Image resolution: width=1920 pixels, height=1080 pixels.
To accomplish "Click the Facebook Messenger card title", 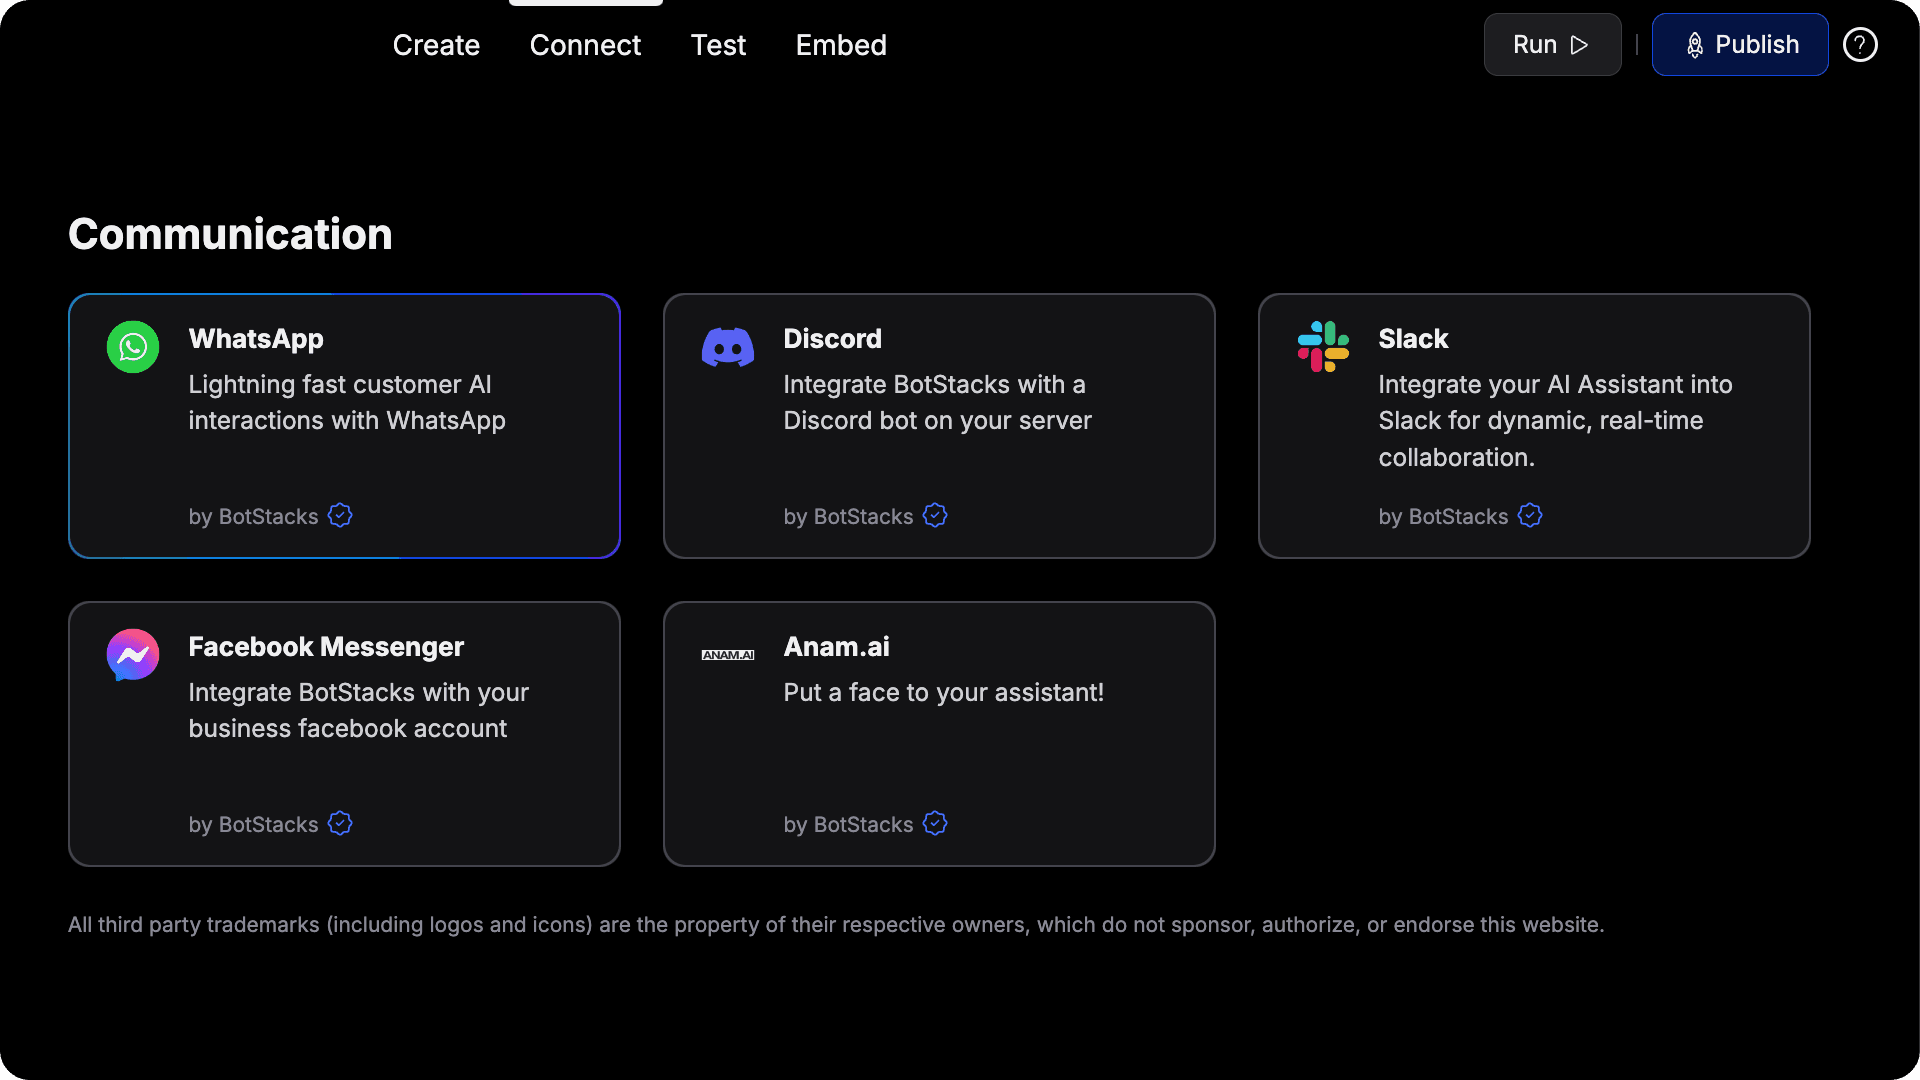I will click(326, 647).
